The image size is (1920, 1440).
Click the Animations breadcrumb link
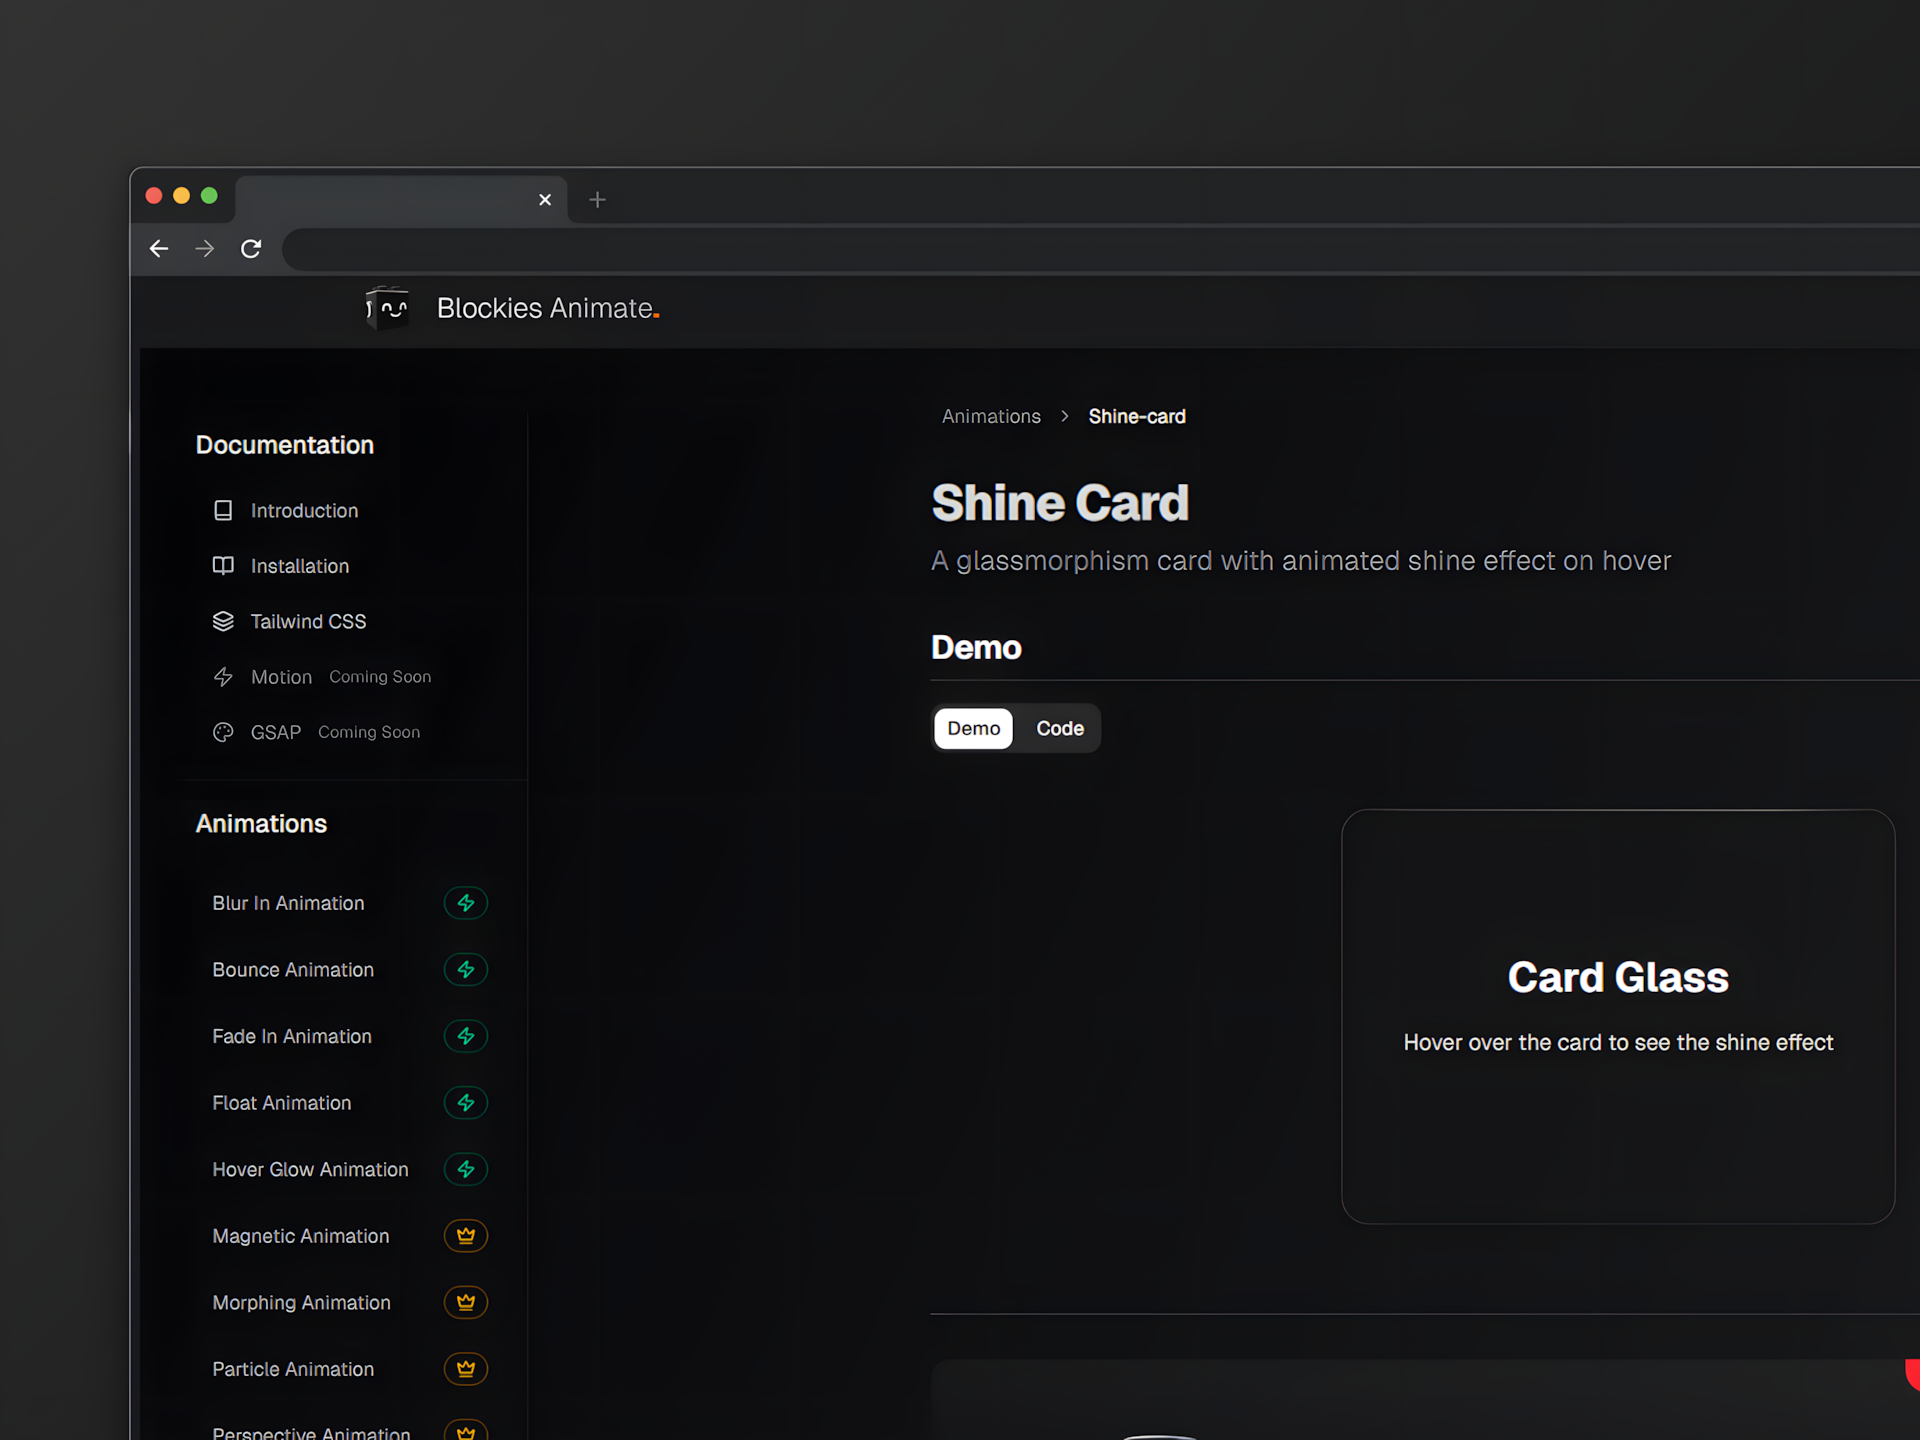[x=990, y=417]
